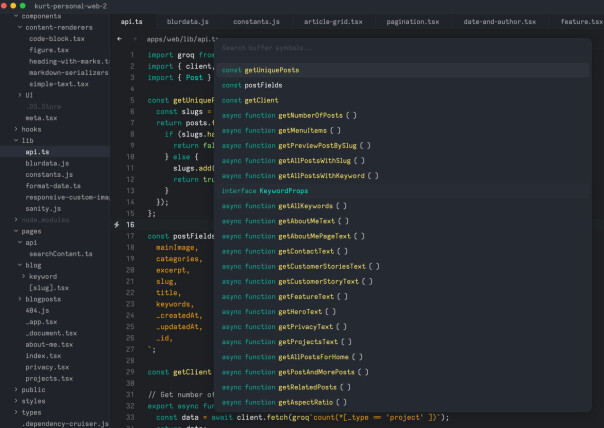
Task: Switch to the constants.js tab
Action: click(256, 22)
